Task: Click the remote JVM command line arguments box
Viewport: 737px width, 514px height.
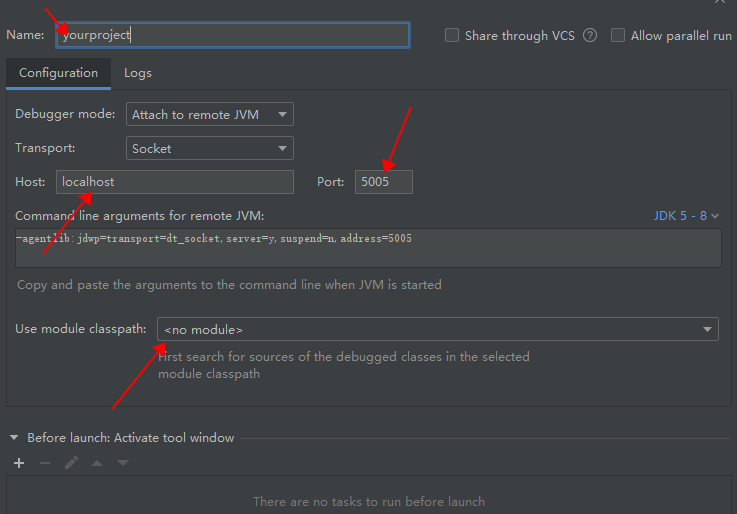Action: tap(368, 248)
